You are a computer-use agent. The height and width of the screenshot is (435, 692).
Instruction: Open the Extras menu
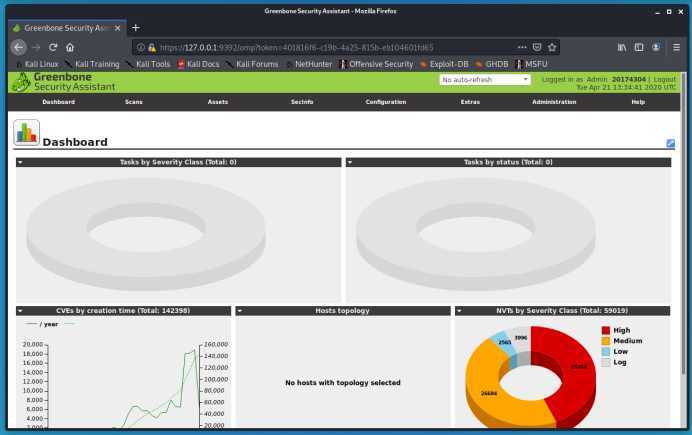(x=470, y=102)
